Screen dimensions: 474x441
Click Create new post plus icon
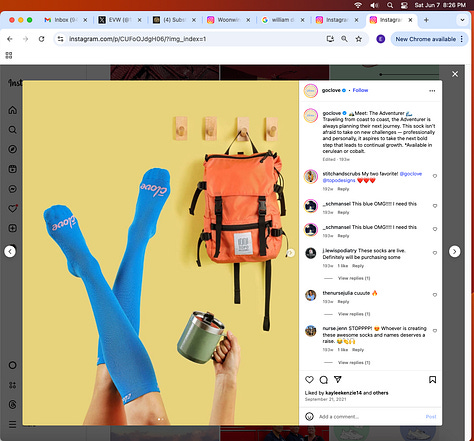click(13, 228)
